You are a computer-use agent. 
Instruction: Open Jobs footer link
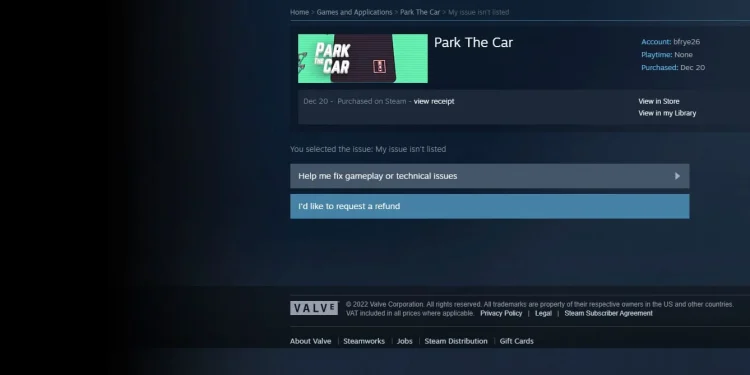point(405,341)
